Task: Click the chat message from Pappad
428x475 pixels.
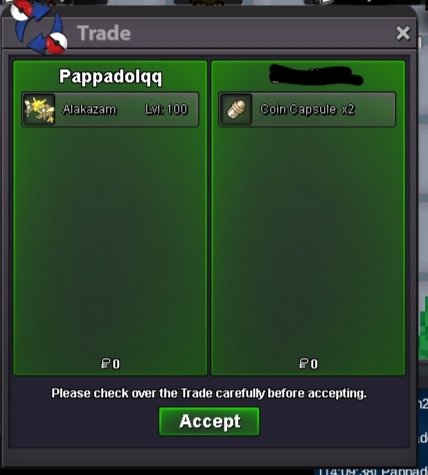Action: tap(371, 471)
